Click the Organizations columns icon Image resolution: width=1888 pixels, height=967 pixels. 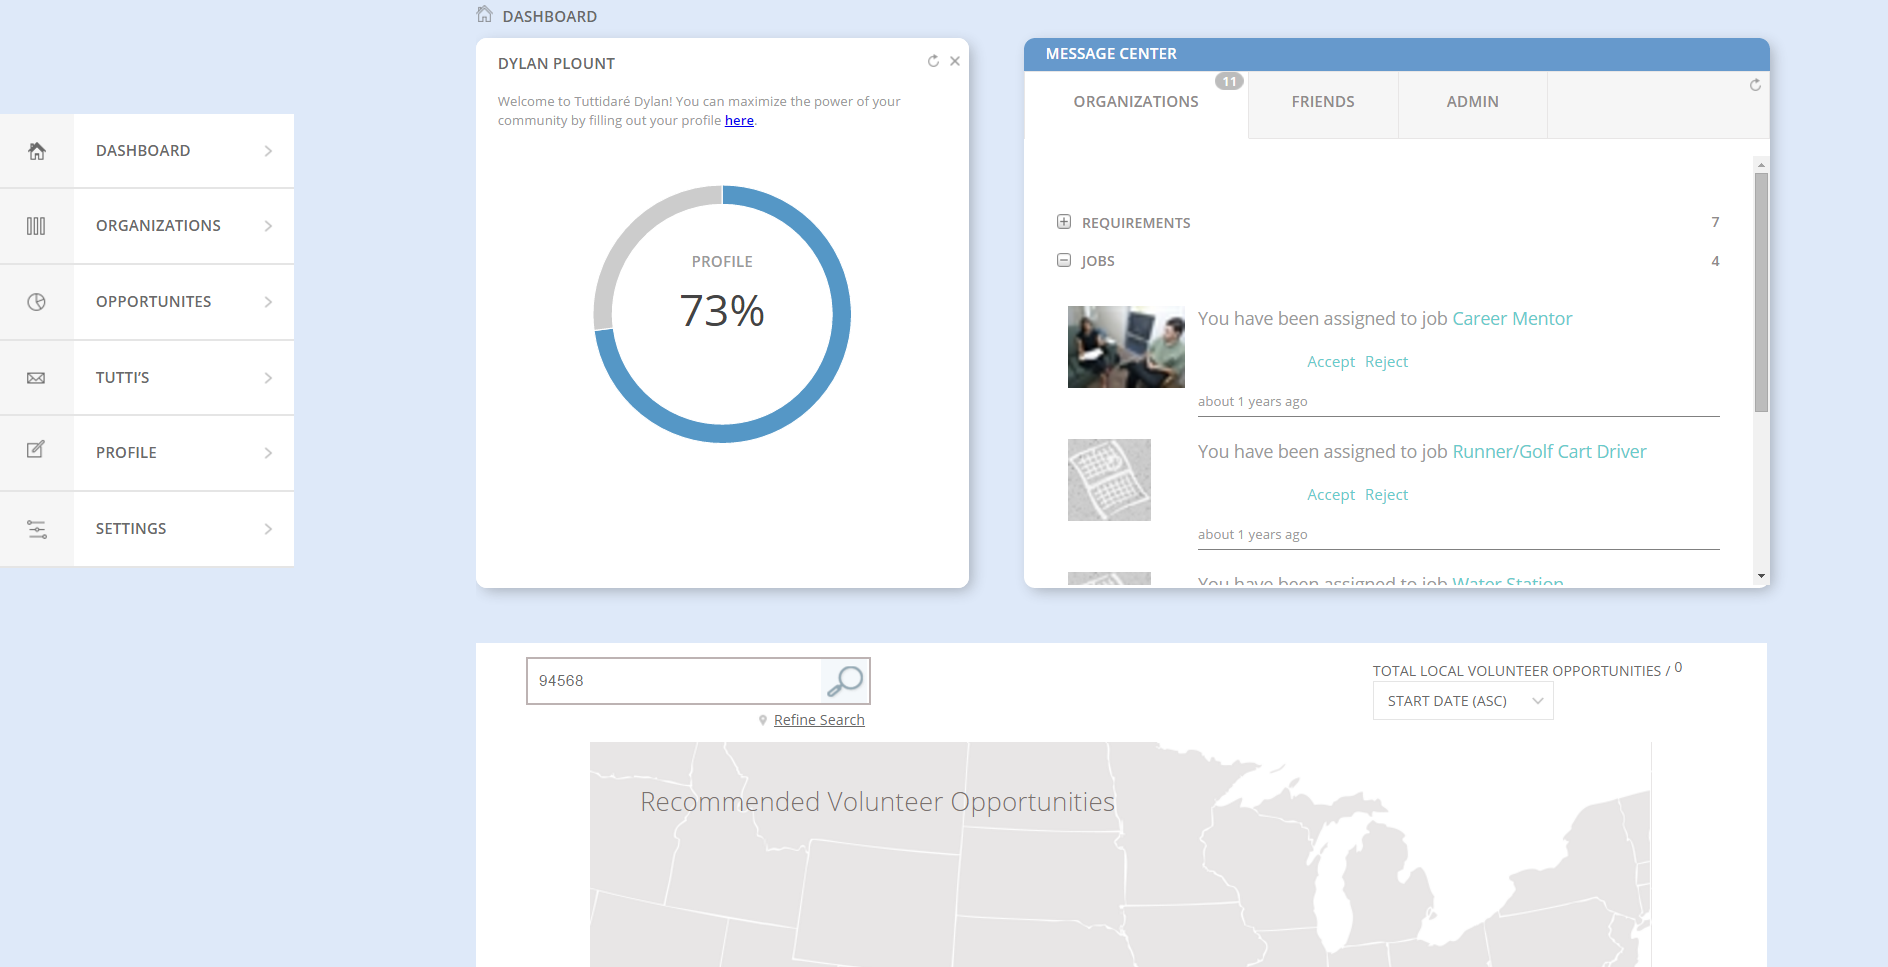[x=36, y=226]
